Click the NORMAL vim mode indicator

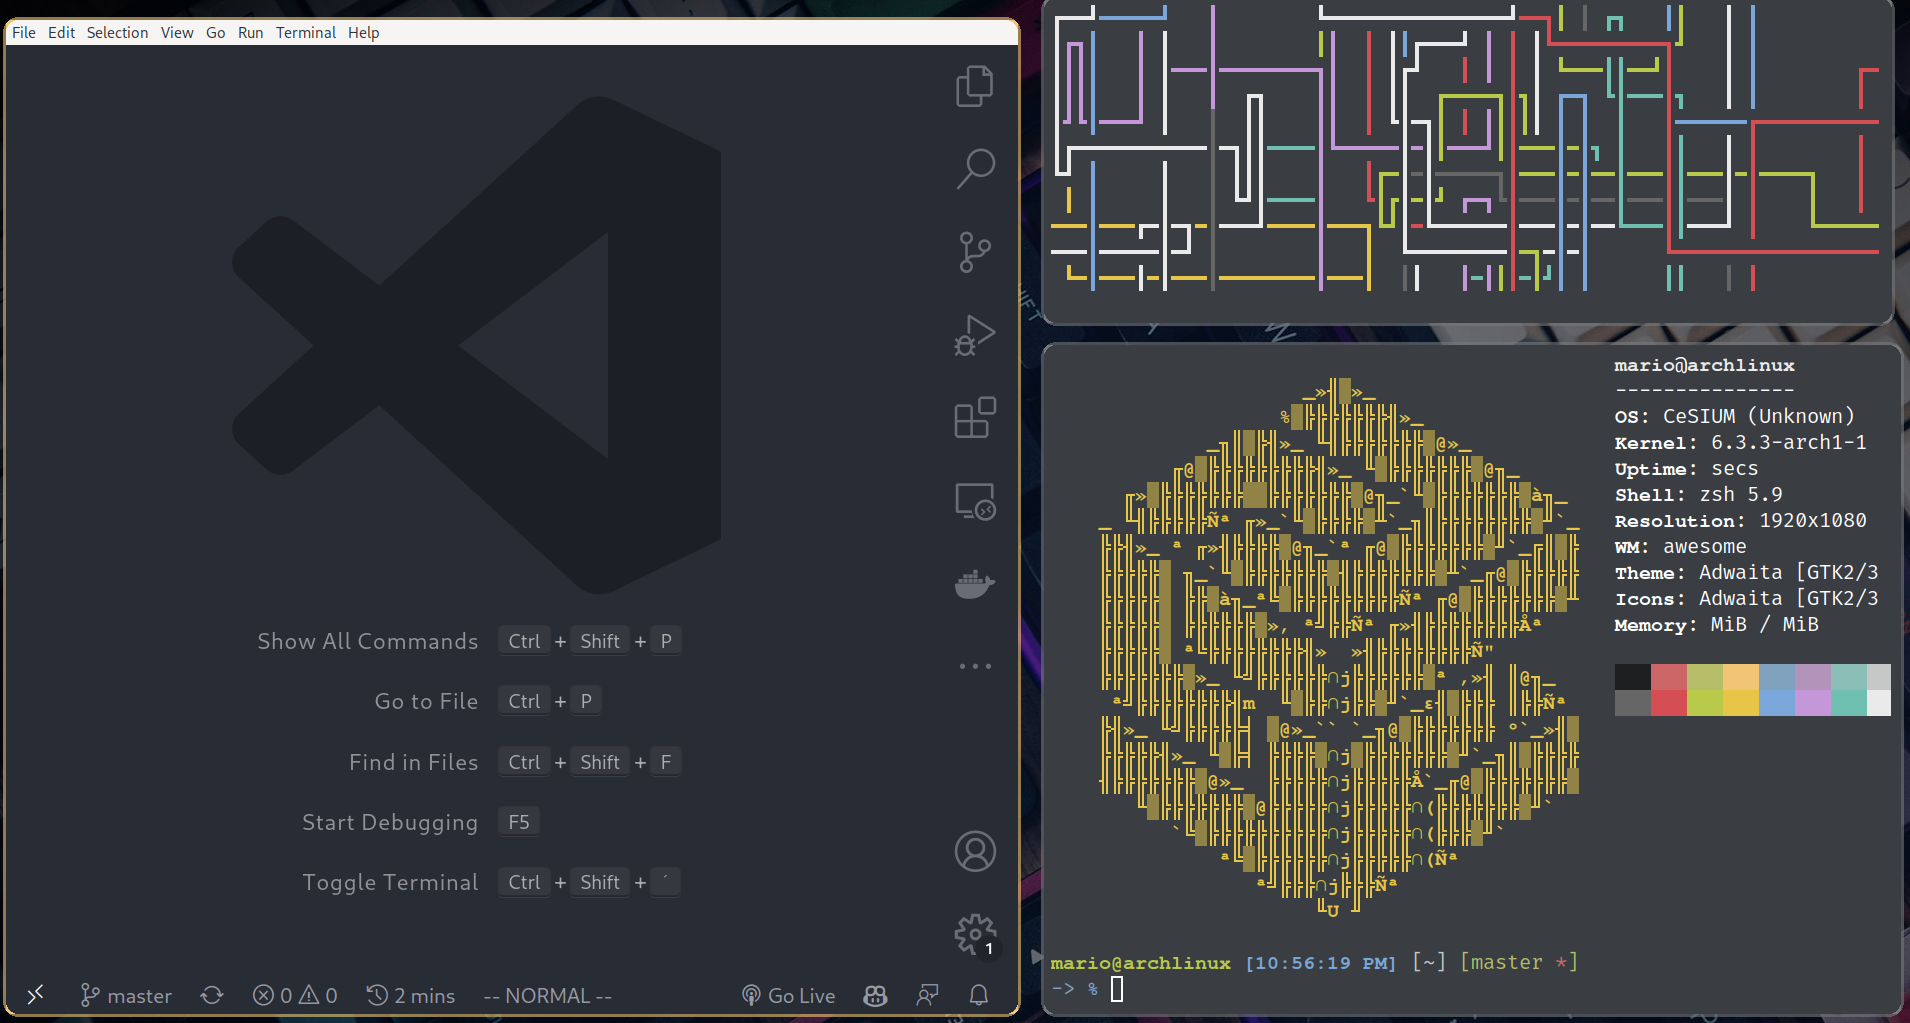pyautogui.click(x=547, y=995)
